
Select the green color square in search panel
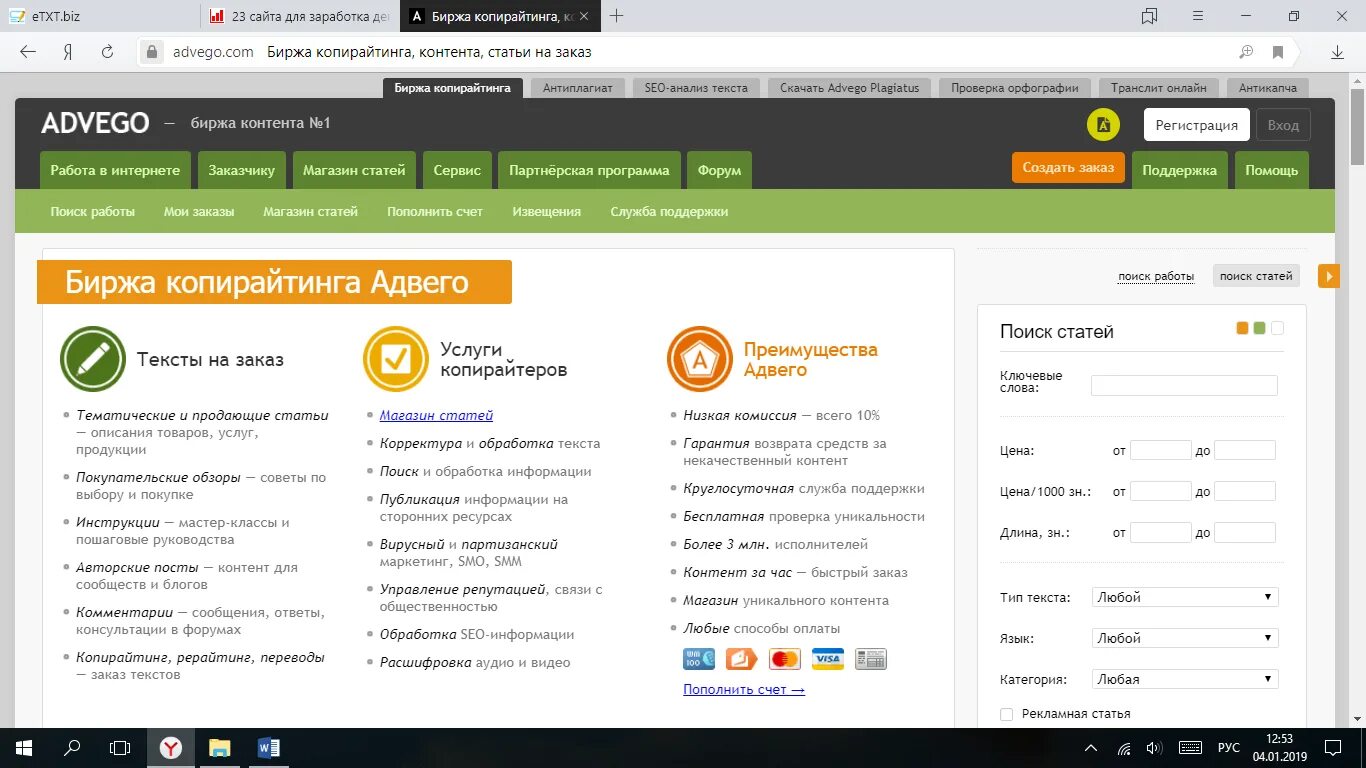(x=1259, y=328)
